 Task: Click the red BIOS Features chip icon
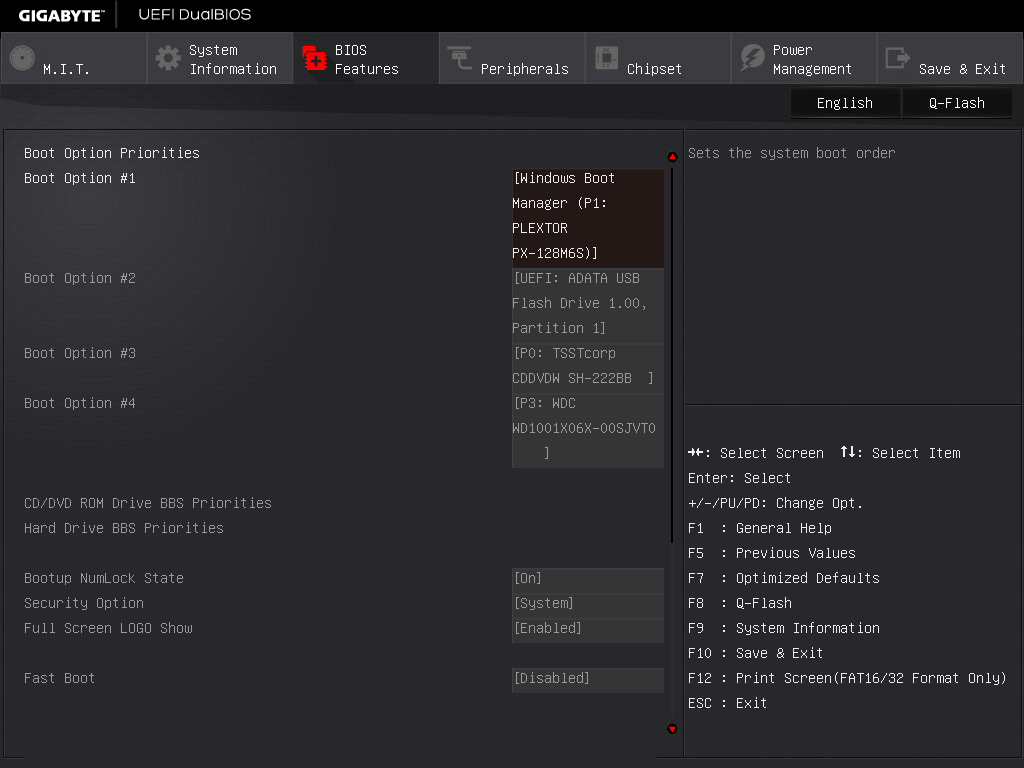[314, 58]
